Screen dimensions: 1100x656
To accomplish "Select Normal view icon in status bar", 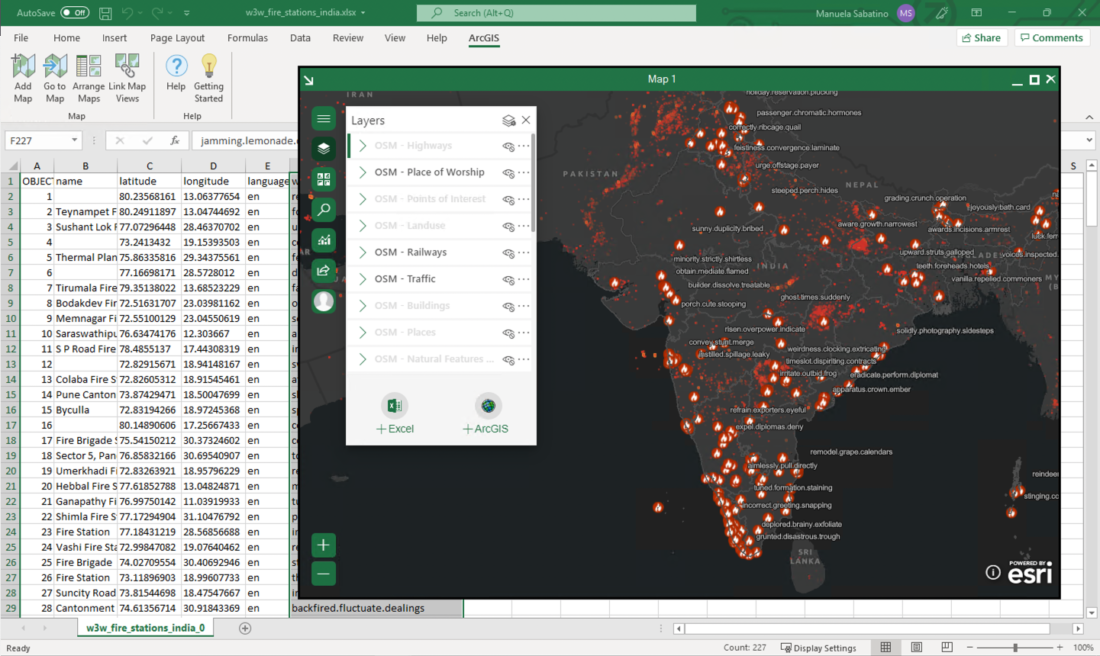I will click(886, 648).
